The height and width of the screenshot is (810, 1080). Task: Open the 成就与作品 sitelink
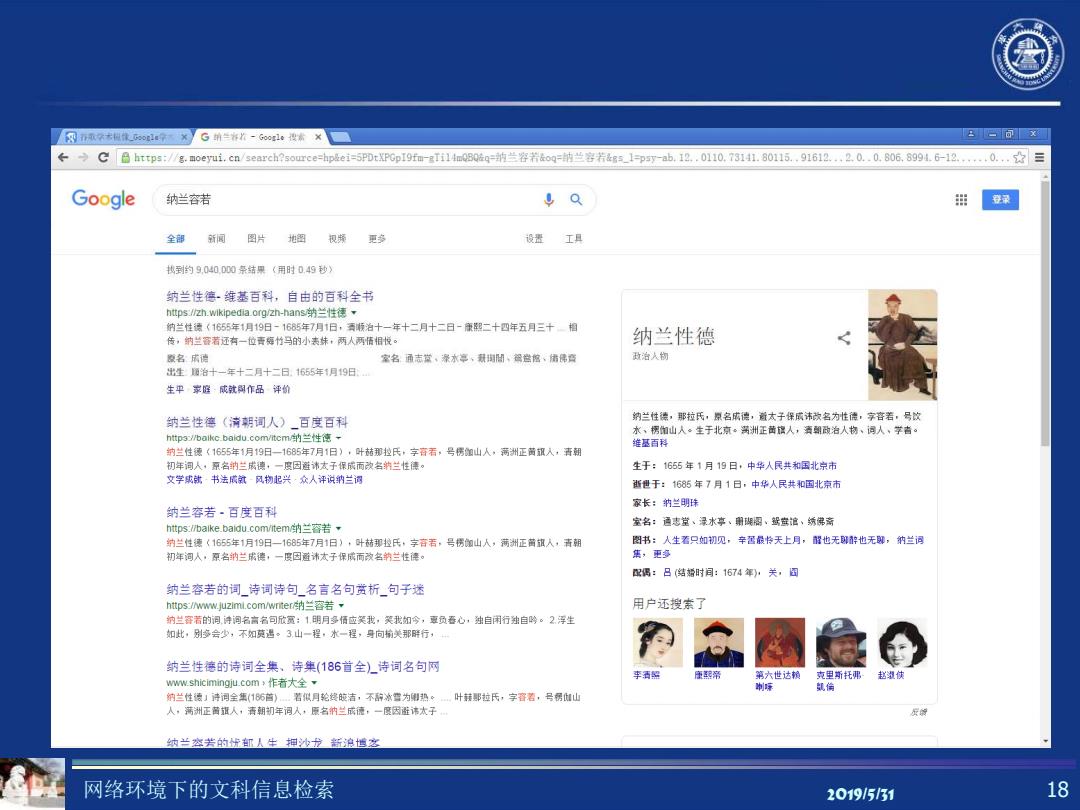(x=242, y=389)
